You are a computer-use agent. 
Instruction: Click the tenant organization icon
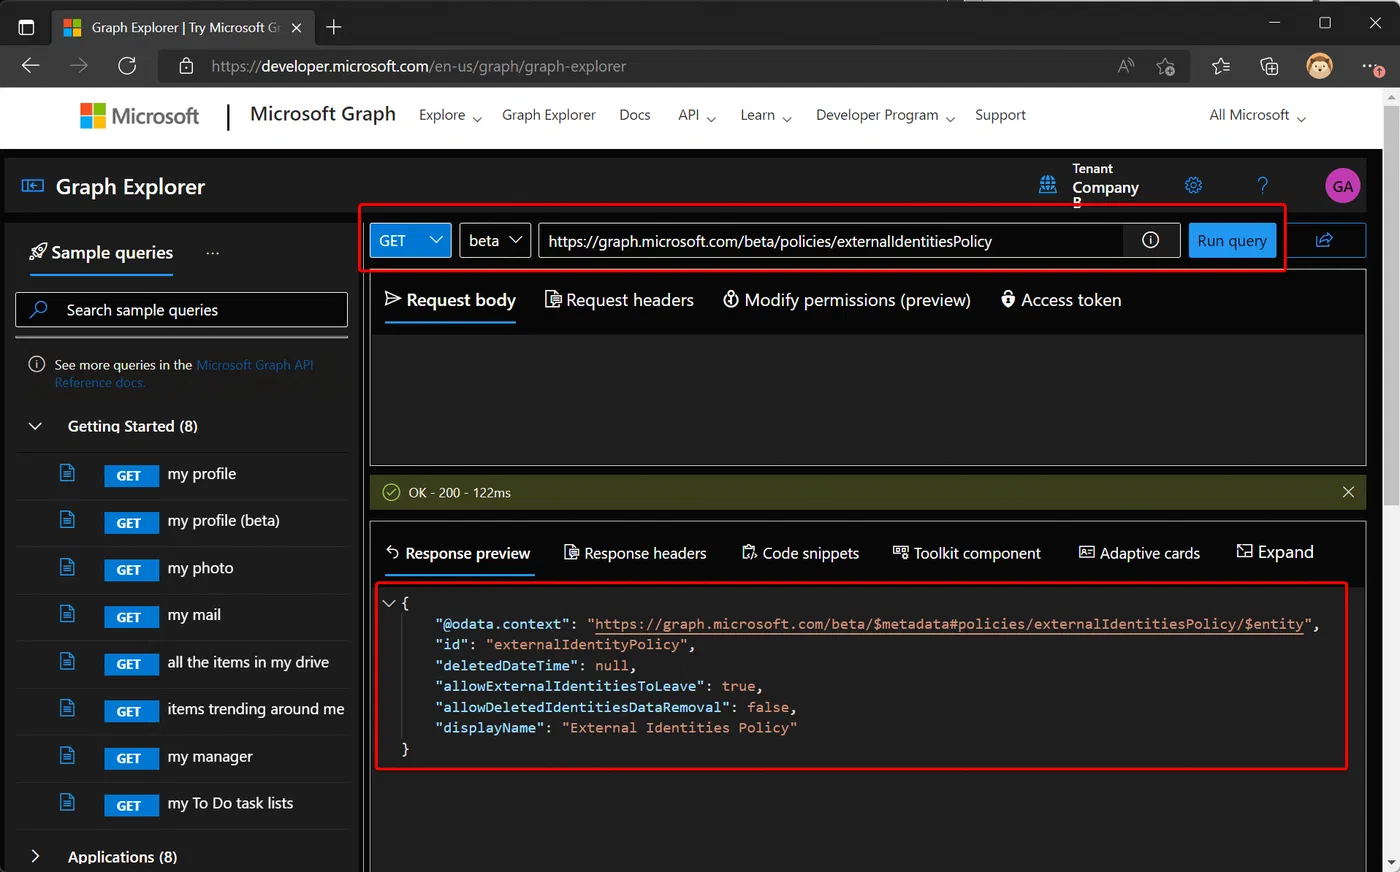1047,185
